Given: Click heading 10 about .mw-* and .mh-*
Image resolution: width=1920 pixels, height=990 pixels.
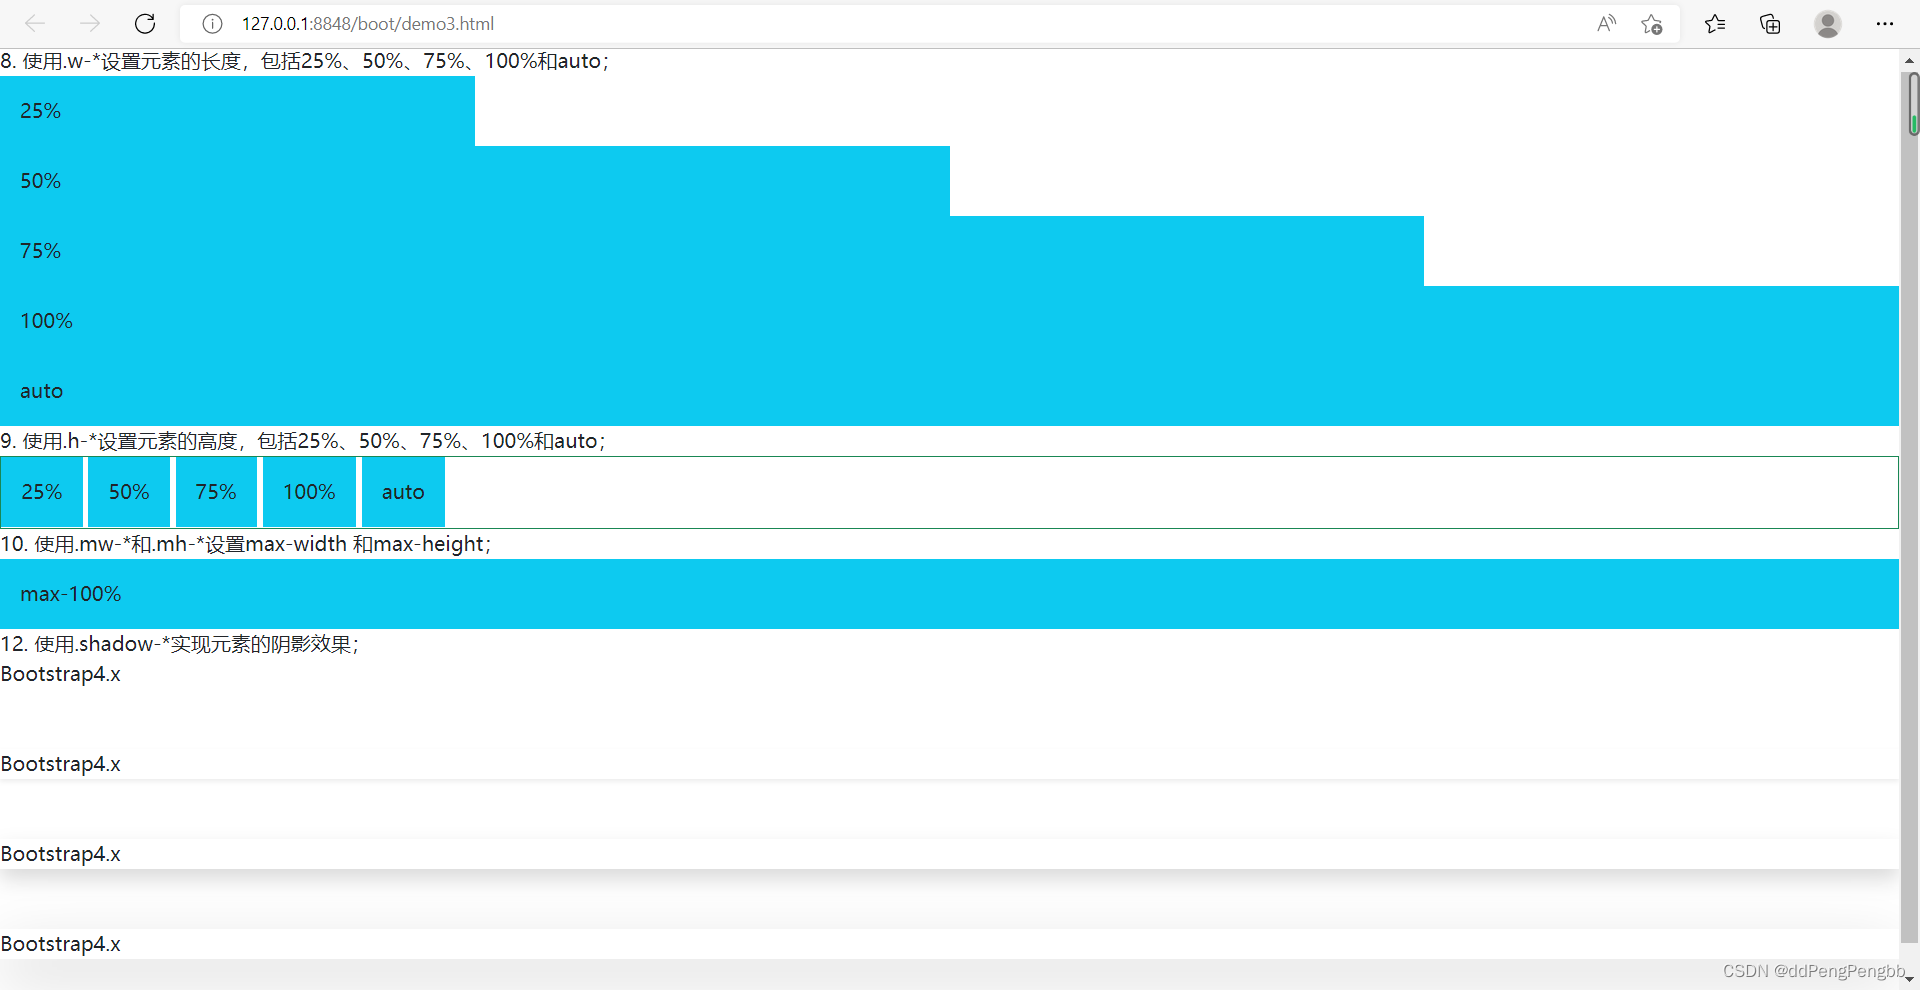Looking at the screenshot, I should pyautogui.click(x=246, y=544).
